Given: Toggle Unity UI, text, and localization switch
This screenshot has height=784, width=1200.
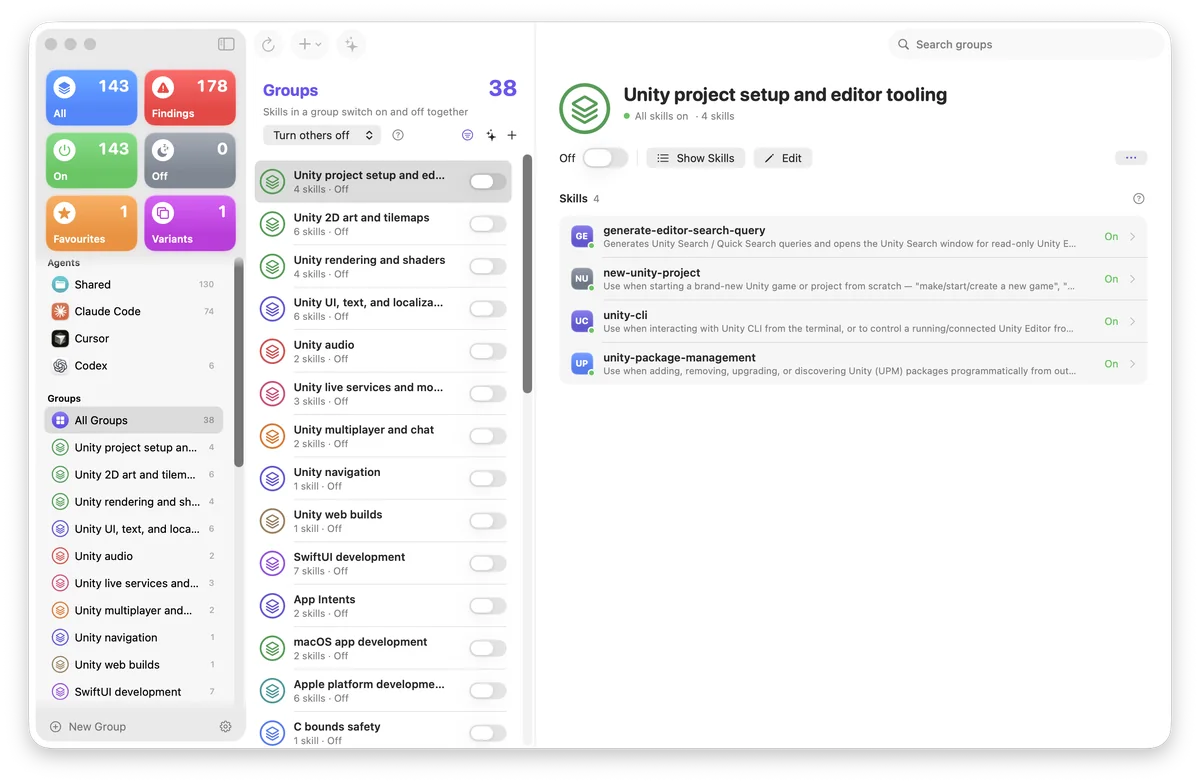Looking at the screenshot, I should (x=488, y=309).
